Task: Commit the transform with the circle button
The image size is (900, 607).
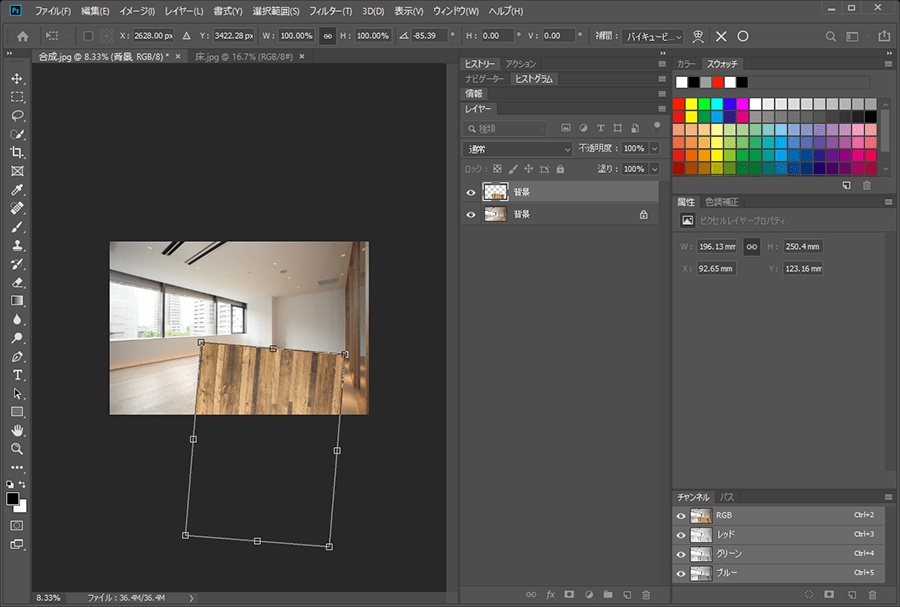Action: pyautogui.click(x=743, y=36)
